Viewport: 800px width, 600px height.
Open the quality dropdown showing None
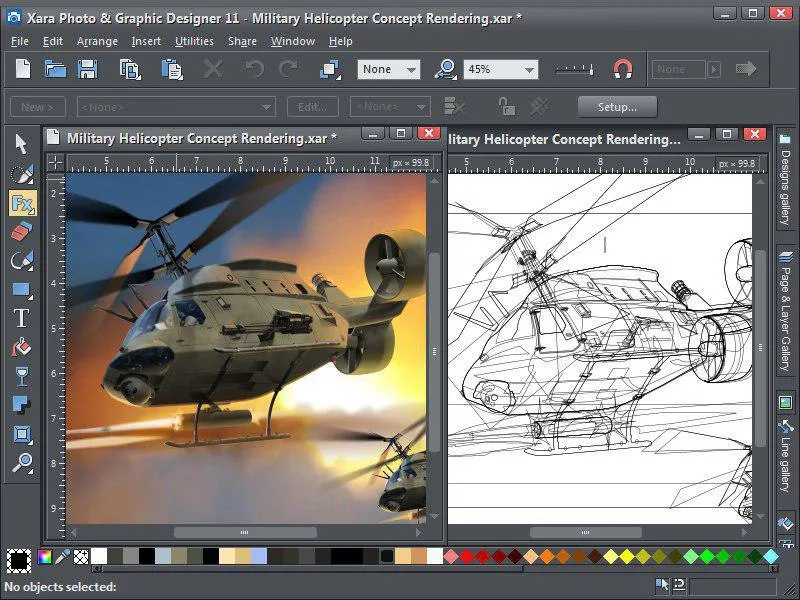tap(389, 69)
